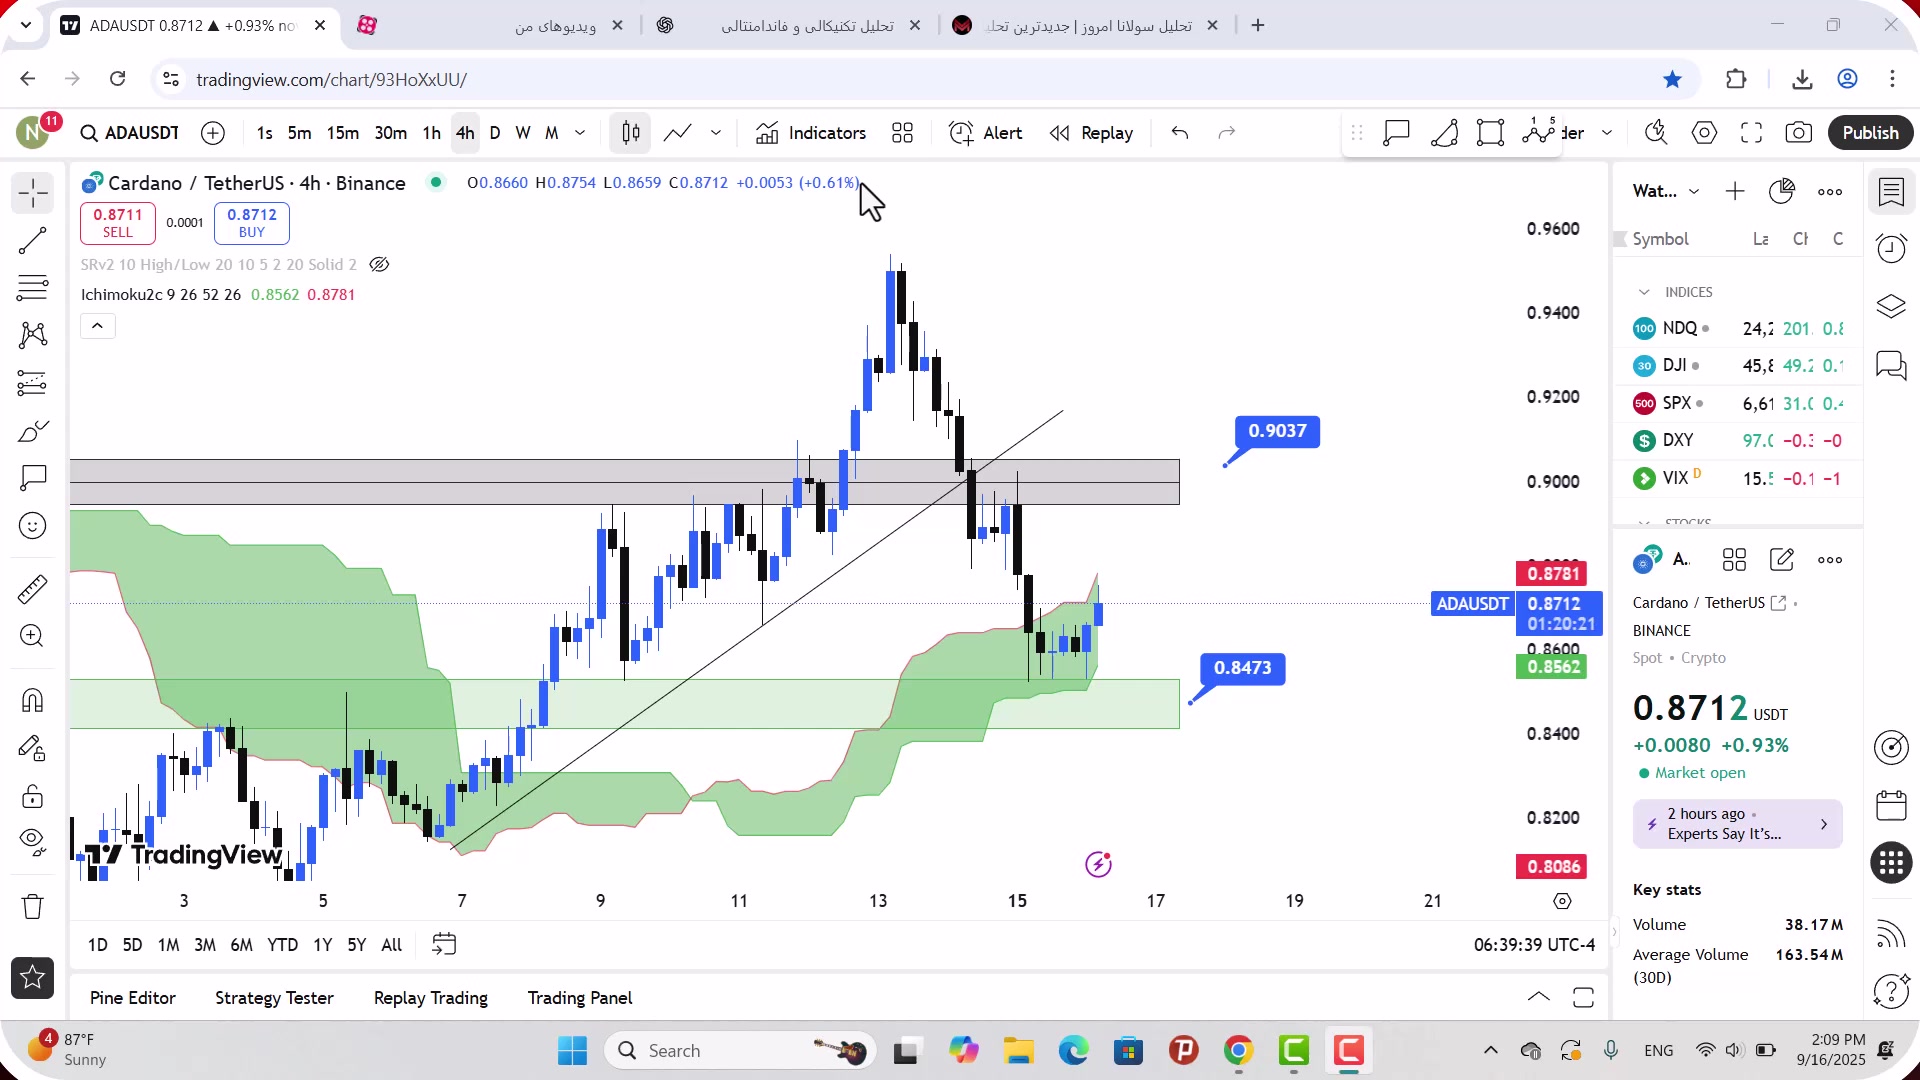
Task: Start bar Replay mode
Action: tap(1092, 133)
